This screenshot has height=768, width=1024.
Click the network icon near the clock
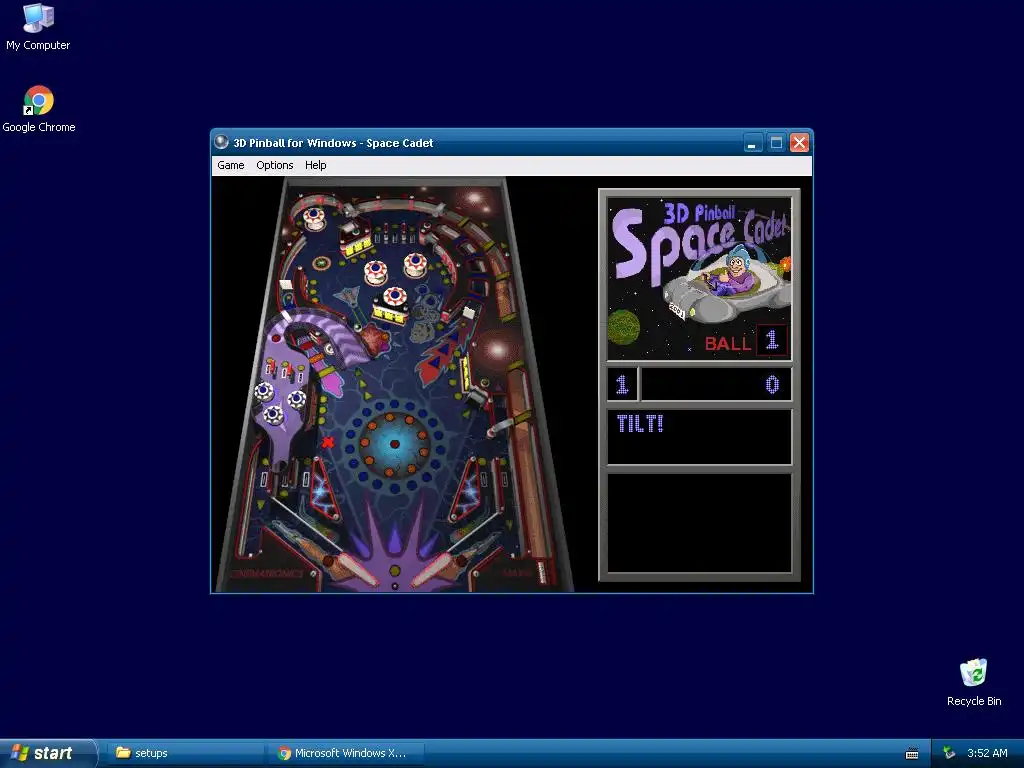(950, 753)
